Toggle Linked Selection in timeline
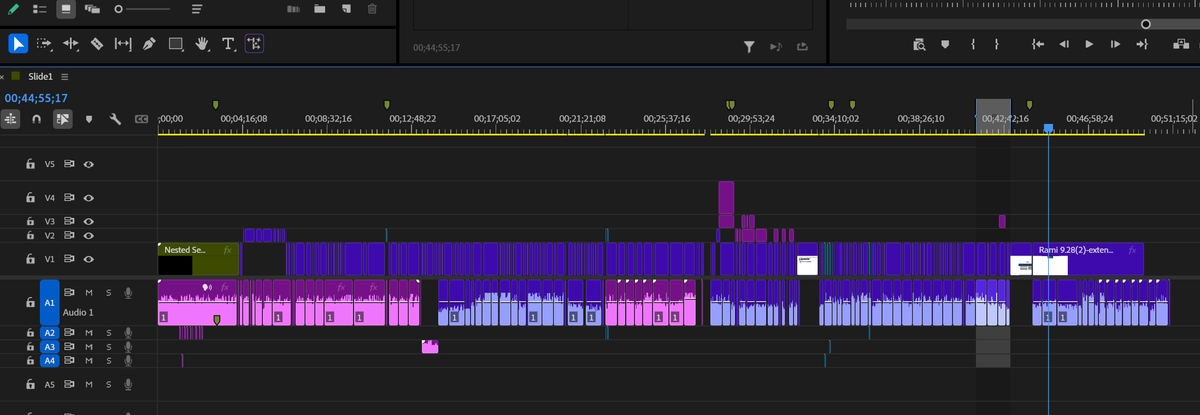The width and height of the screenshot is (1200, 415). 63,119
